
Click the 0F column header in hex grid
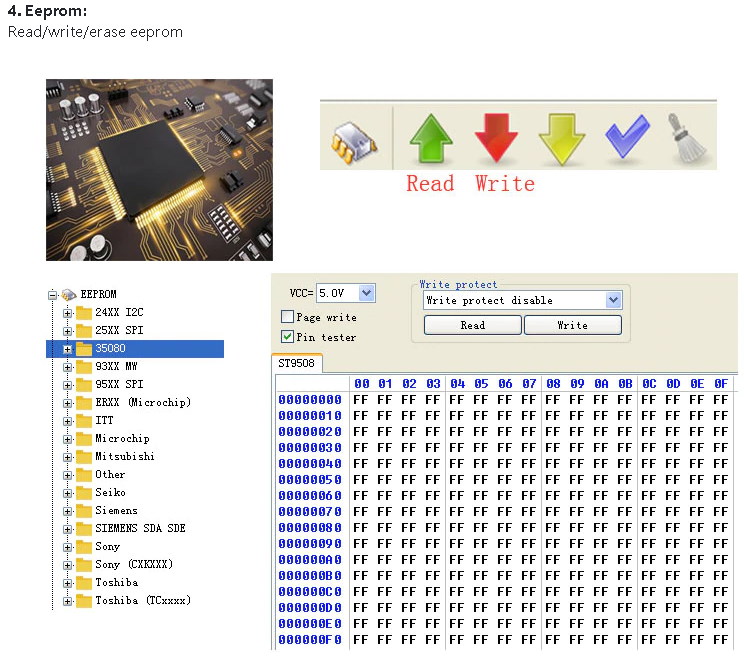[x=721, y=384]
